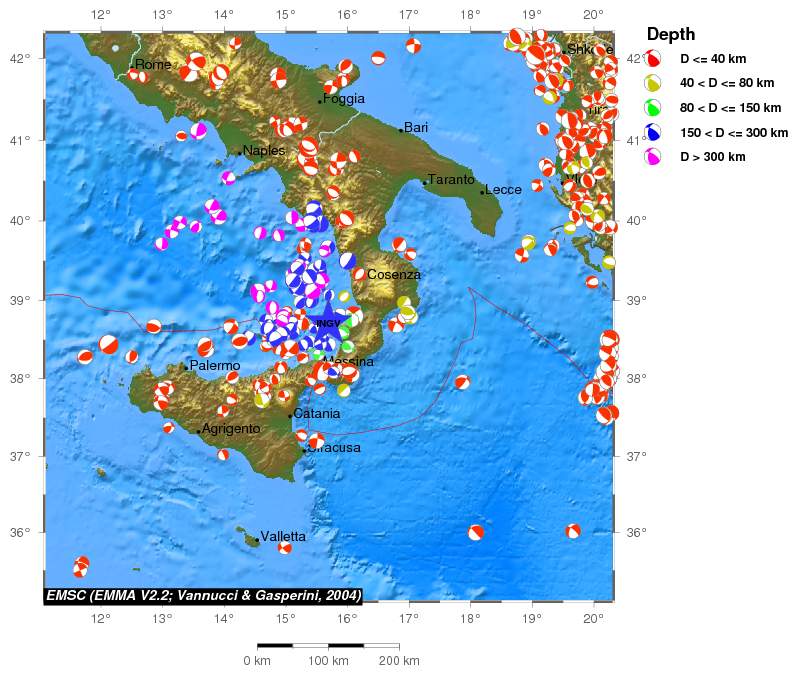The image size is (798, 675).
Task: Click the 'D <= 40 km' legend text
Action: pyautogui.click(x=713, y=60)
